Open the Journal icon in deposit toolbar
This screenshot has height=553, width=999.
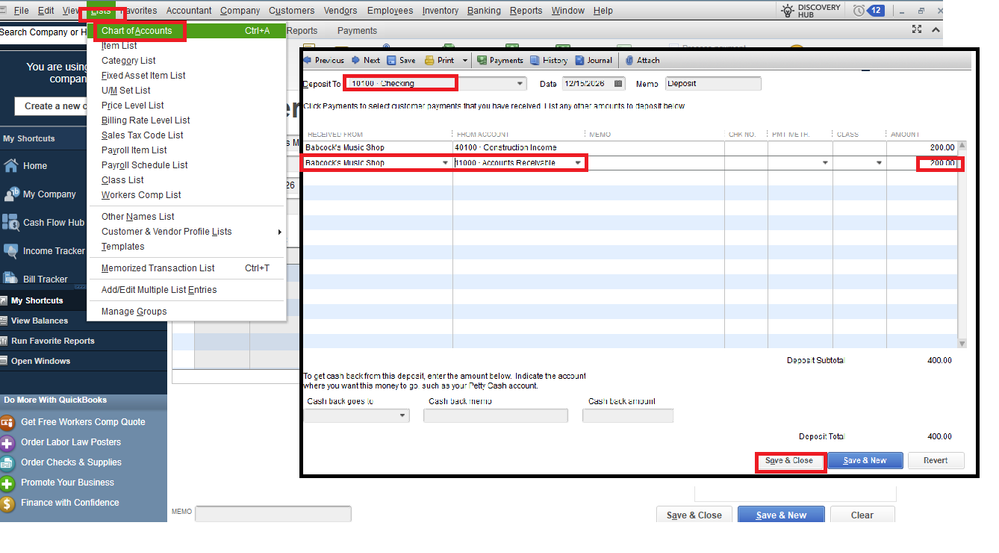click(579, 60)
